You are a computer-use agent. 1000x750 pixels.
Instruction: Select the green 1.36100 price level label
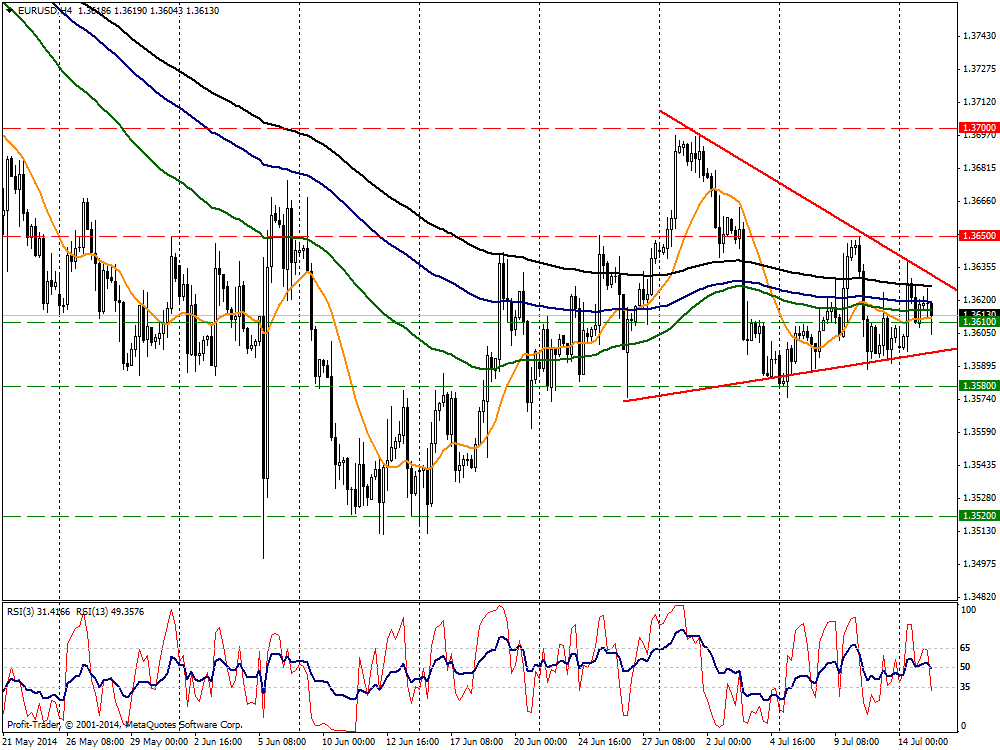point(978,322)
